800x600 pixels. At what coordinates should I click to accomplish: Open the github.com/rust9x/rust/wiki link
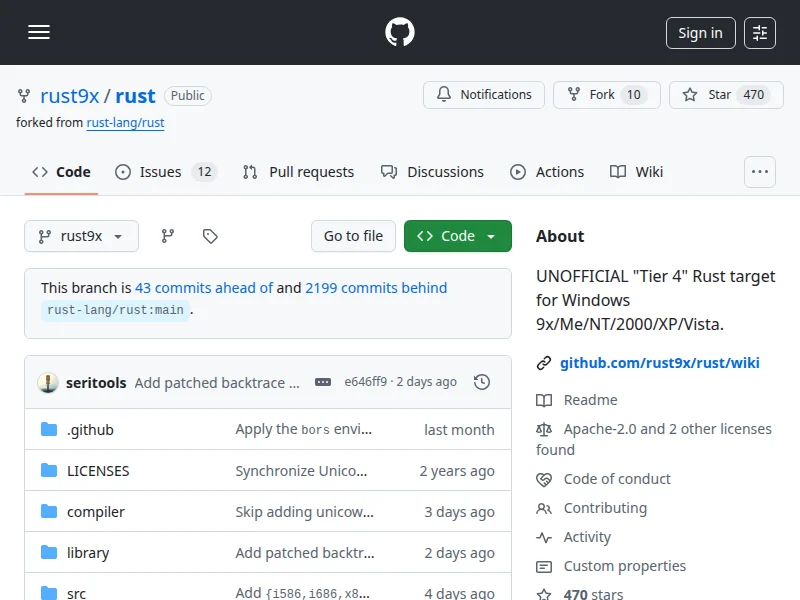660,362
